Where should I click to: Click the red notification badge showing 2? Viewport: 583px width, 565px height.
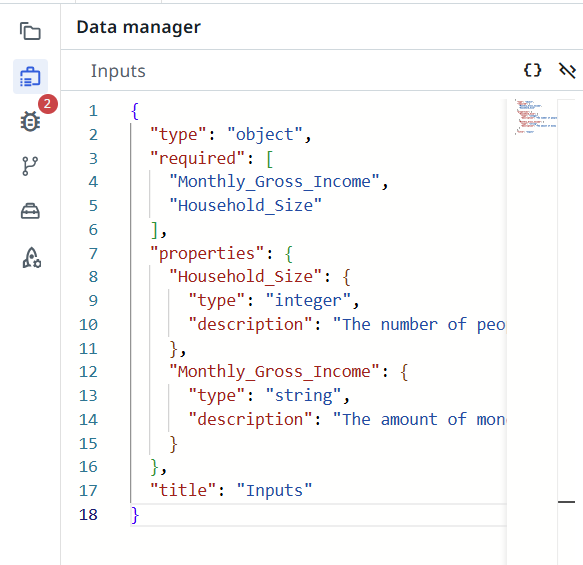48,104
